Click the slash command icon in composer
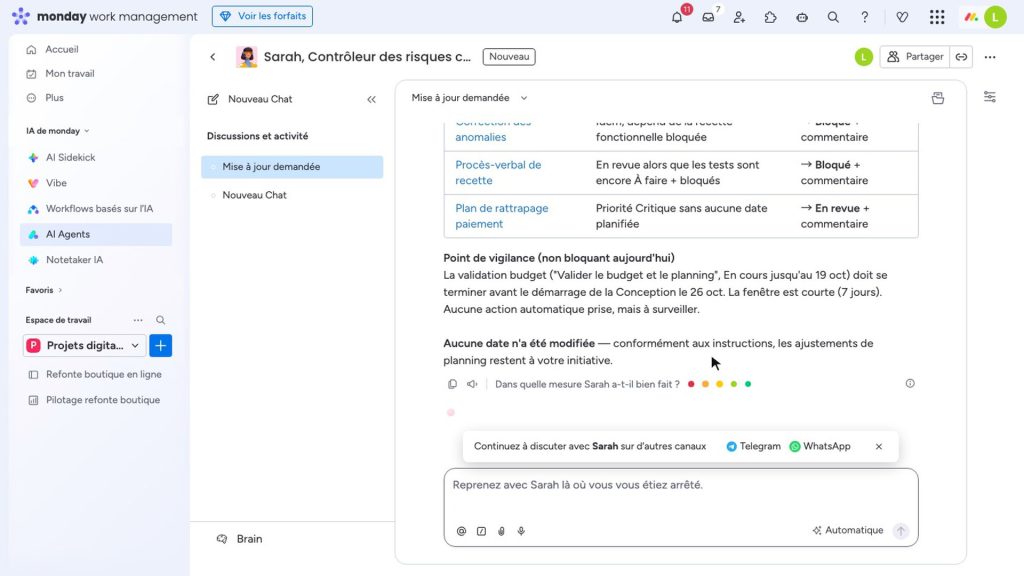The width and height of the screenshot is (1024, 576). pyautogui.click(x=481, y=531)
